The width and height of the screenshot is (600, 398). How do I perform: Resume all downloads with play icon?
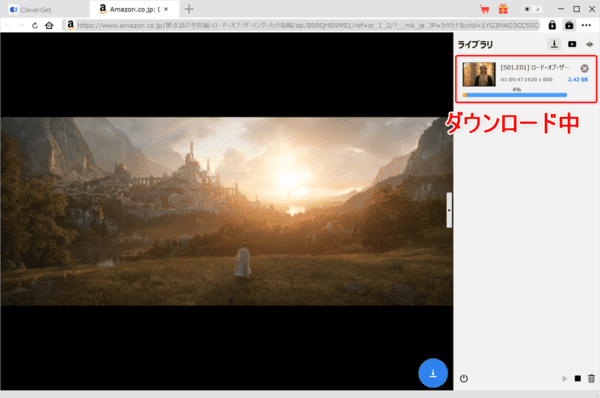click(564, 378)
